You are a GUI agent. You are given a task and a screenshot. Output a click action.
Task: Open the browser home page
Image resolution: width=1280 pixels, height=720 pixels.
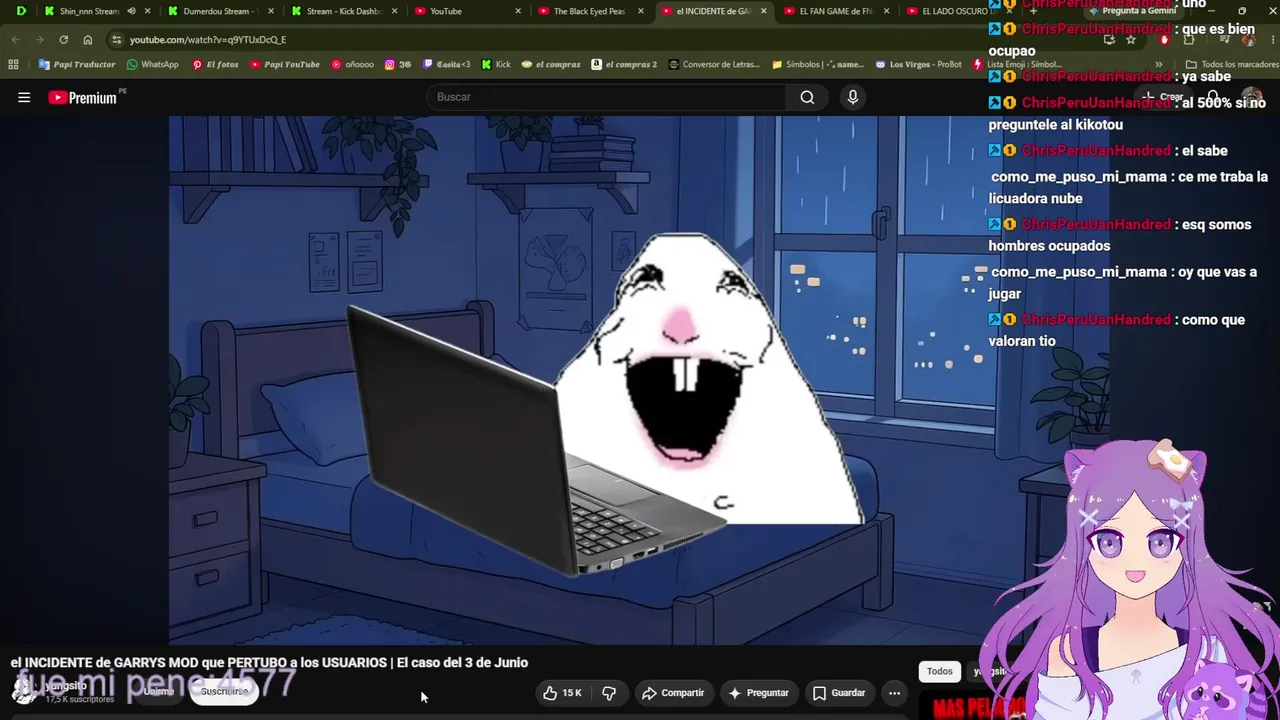pyautogui.click(x=88, y=39)
